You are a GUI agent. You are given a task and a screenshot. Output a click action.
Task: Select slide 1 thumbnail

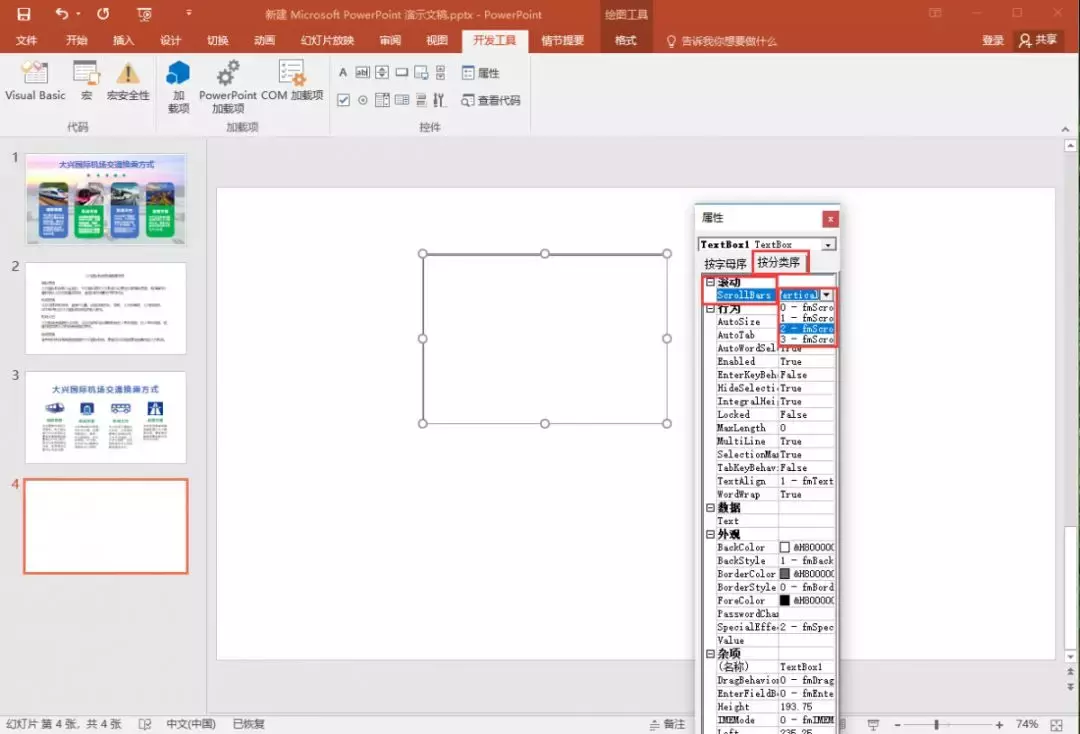(105, 199)
